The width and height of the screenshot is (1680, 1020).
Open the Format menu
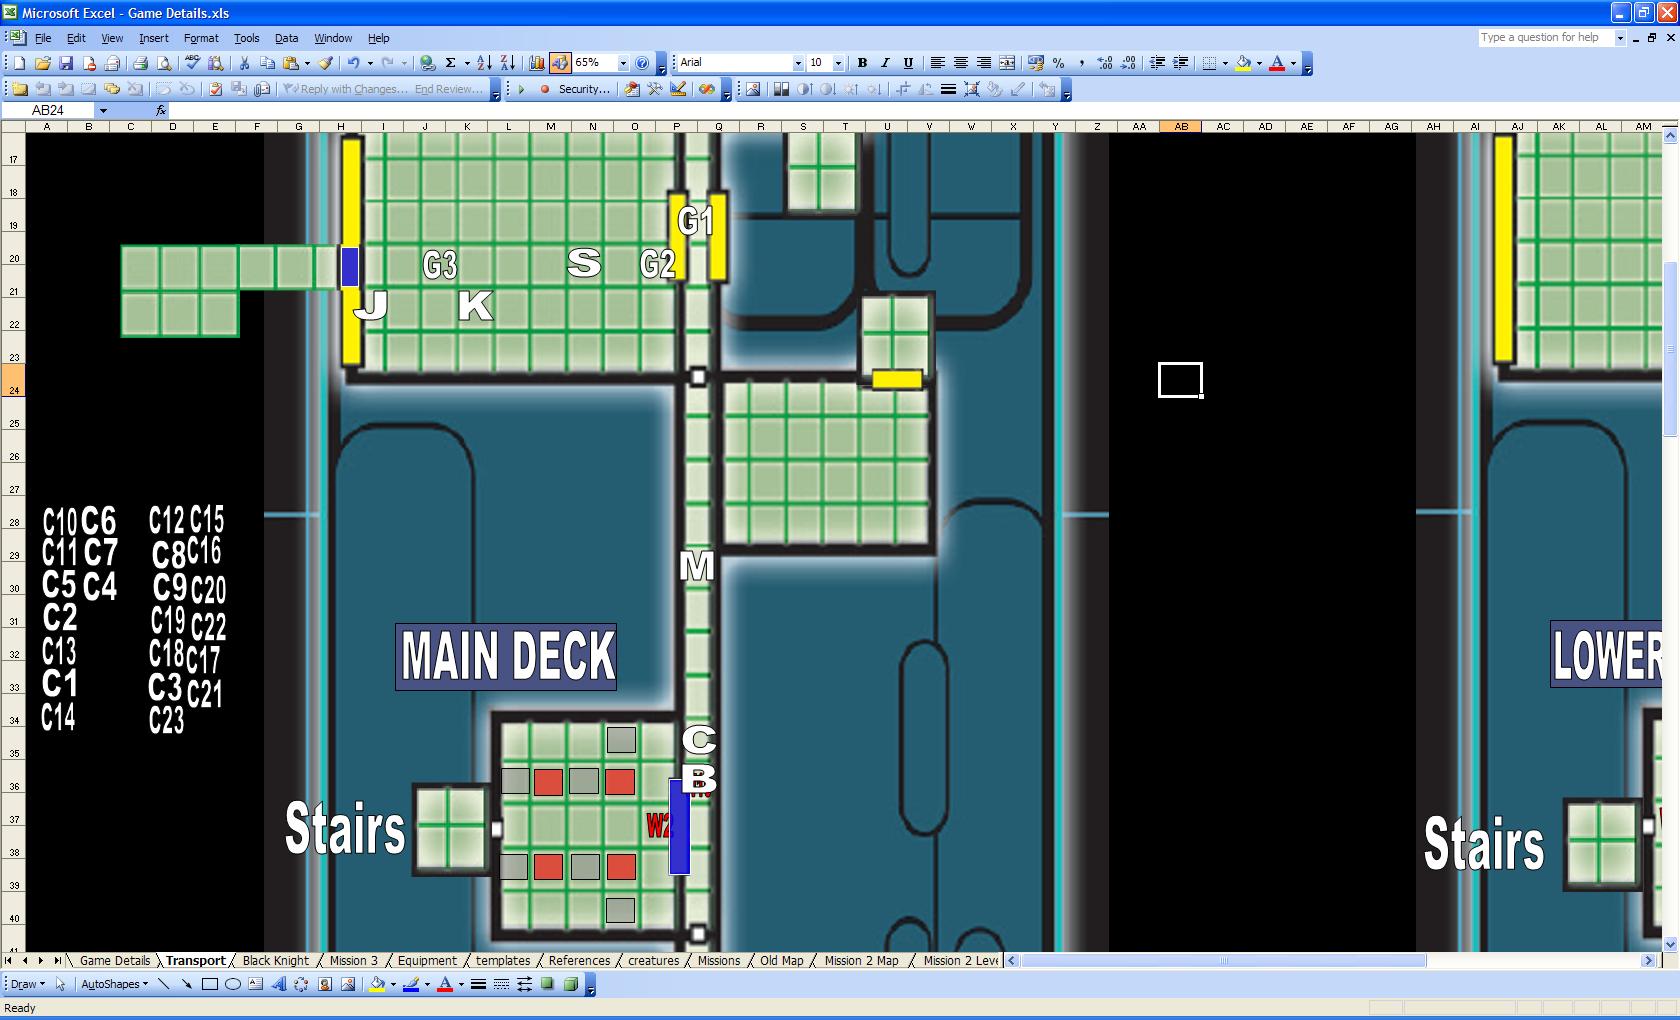click(x=200, y=38)
